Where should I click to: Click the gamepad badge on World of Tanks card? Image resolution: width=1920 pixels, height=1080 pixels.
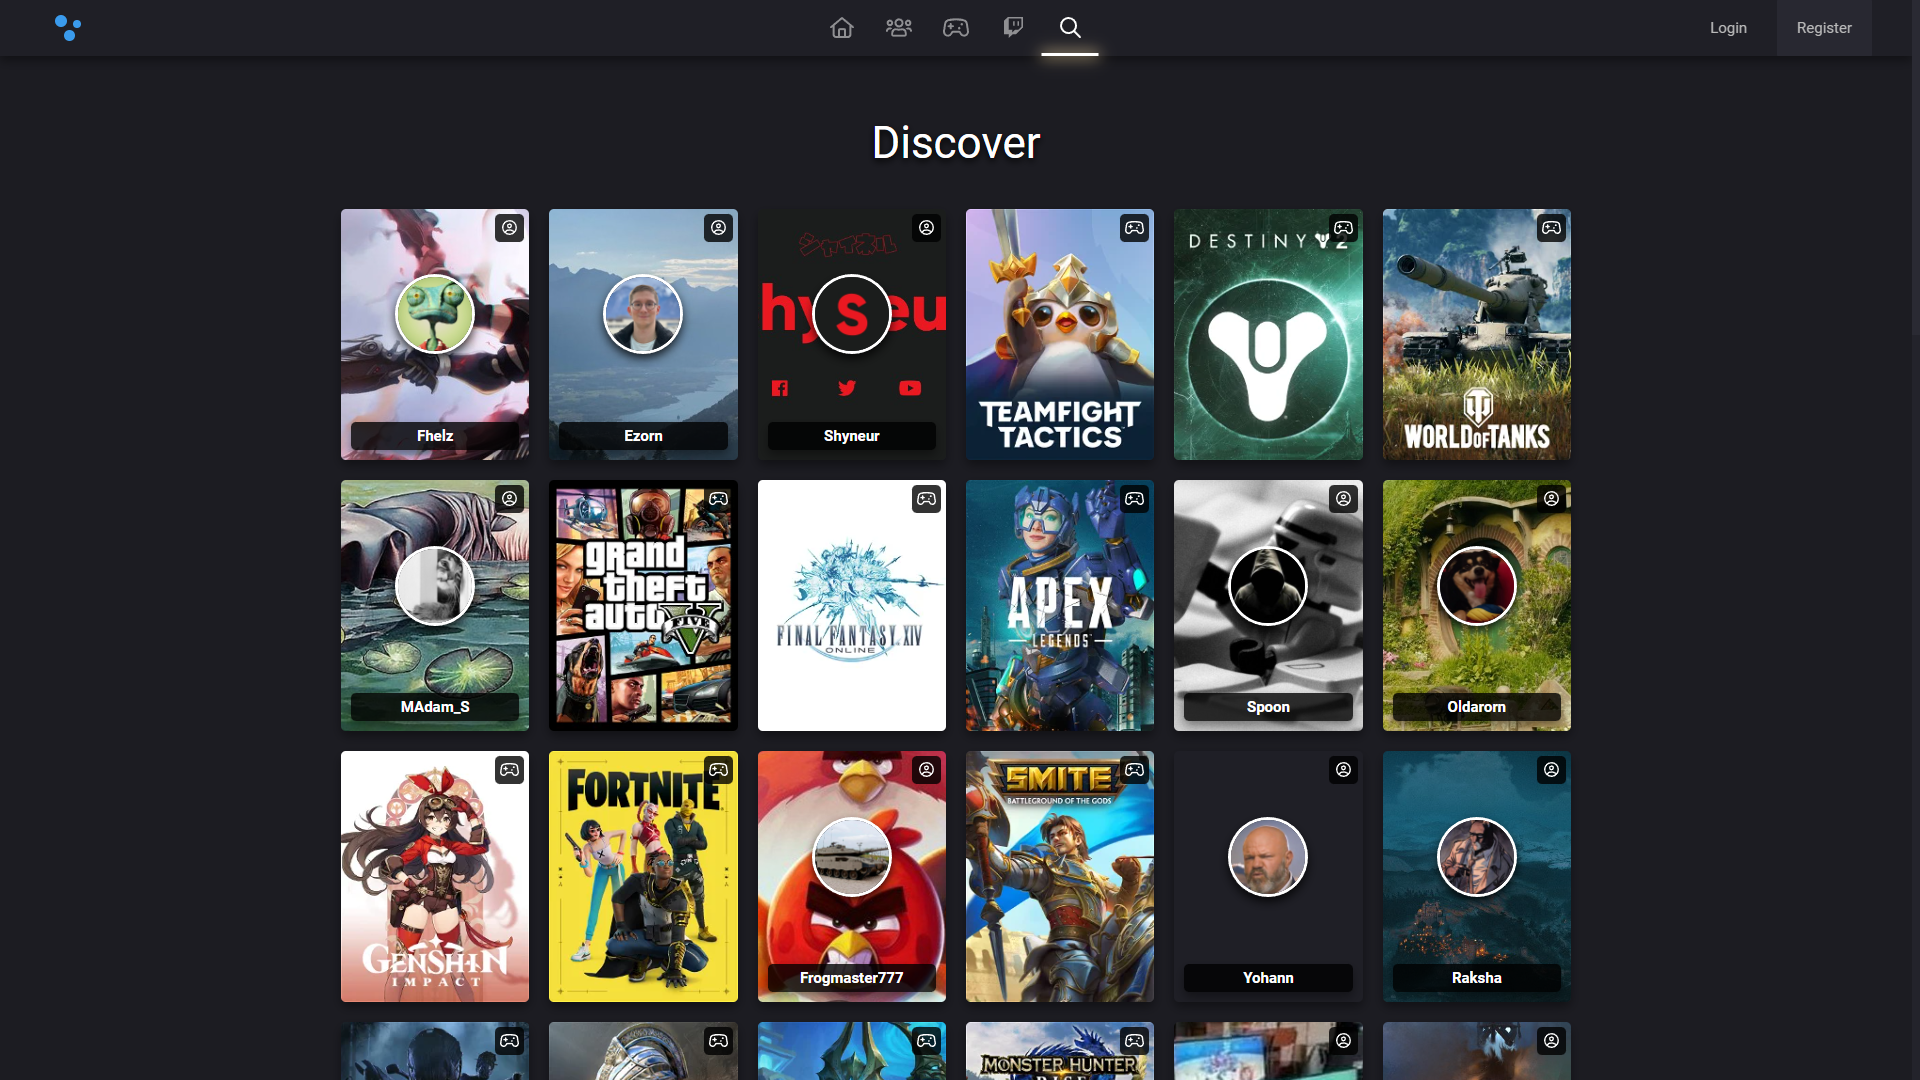click(x=1552, y=228)
